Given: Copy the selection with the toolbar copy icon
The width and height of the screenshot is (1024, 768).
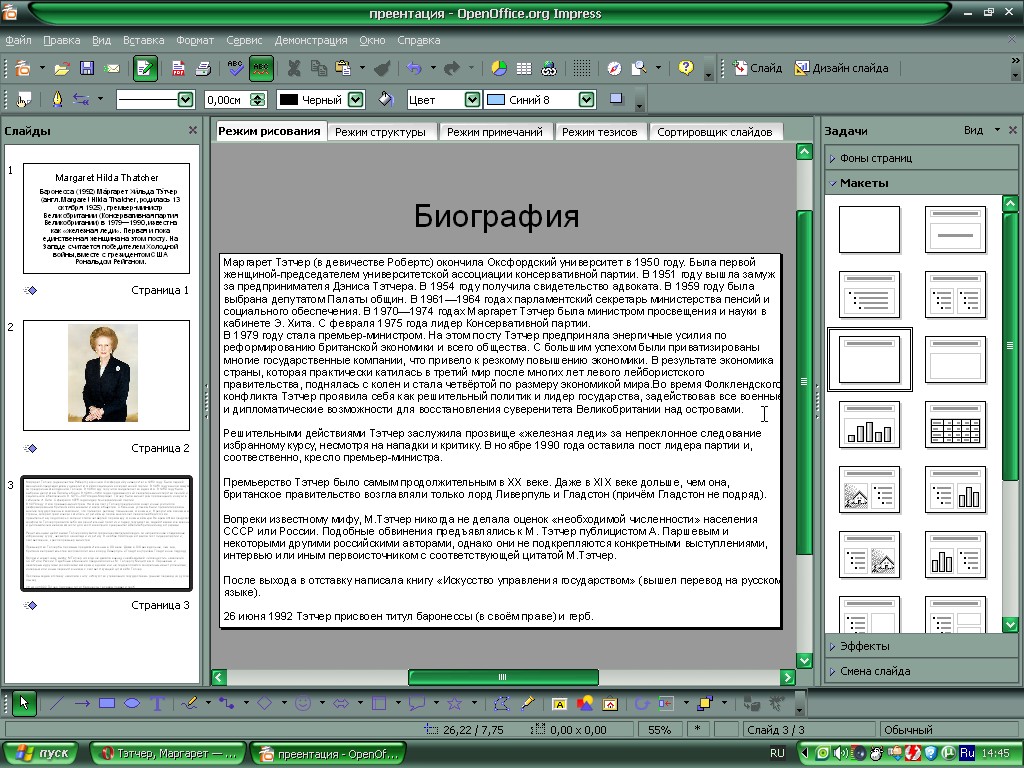Looking at the screenshot, I should 319,68.
